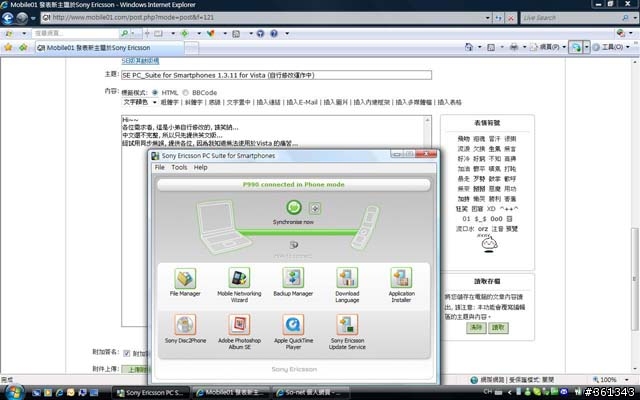Viewport: 640px width, 400px height.
Task: Open the text color dropdown
Action: (140, 102)
